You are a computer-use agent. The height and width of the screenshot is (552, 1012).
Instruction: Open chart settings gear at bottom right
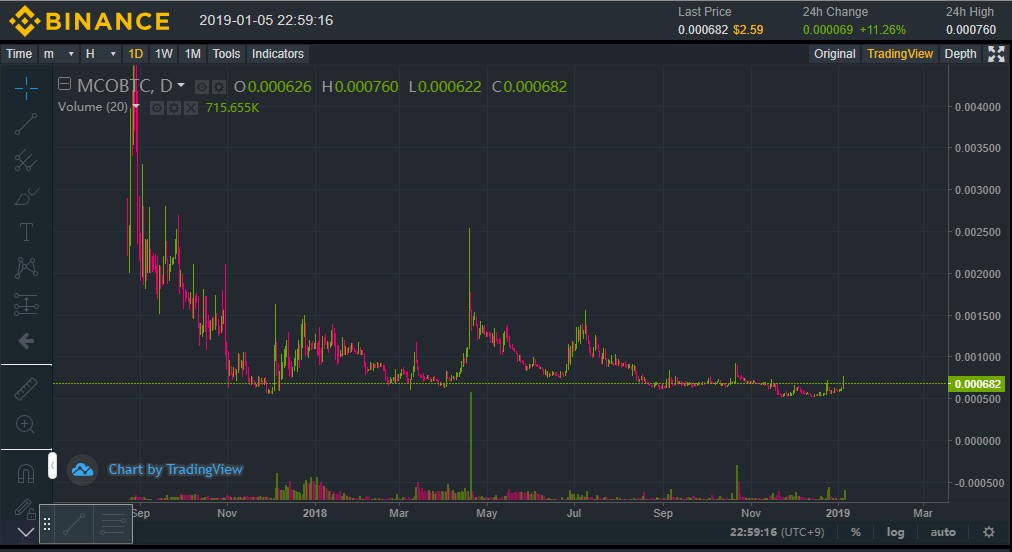(988, 532)
